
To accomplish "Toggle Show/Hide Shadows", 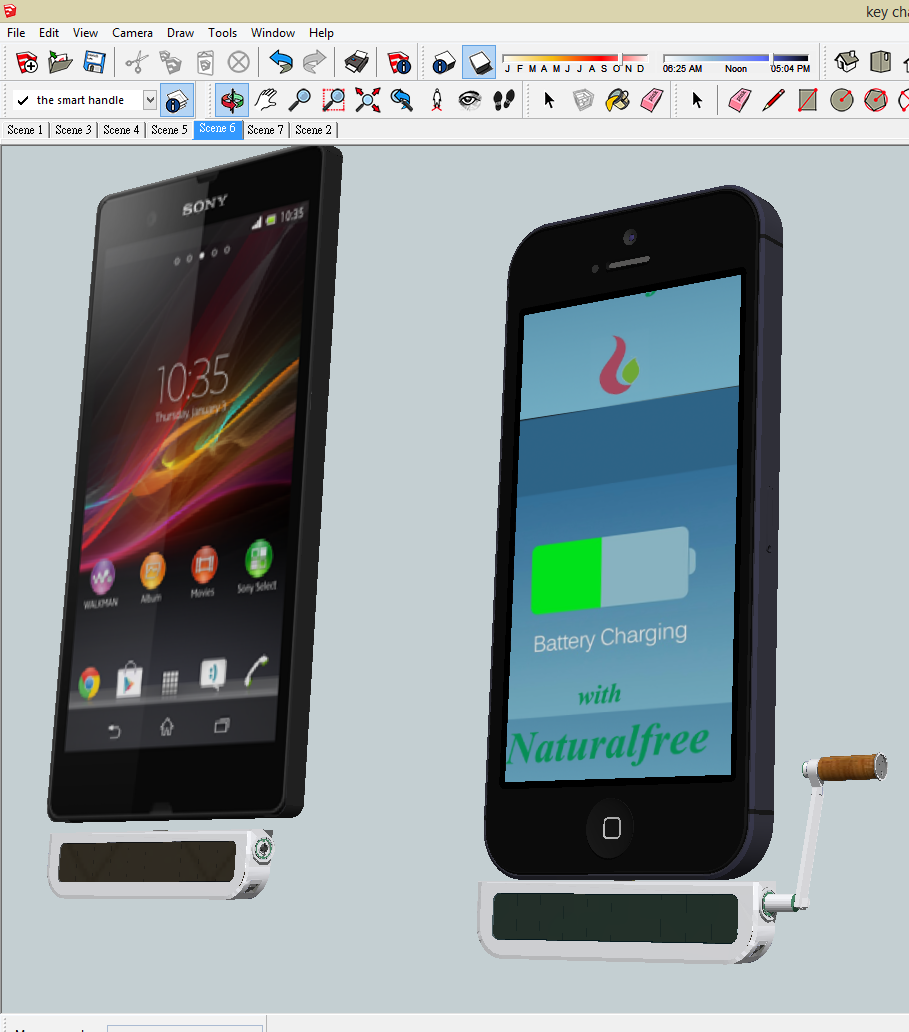I will [x=479, y=63].
